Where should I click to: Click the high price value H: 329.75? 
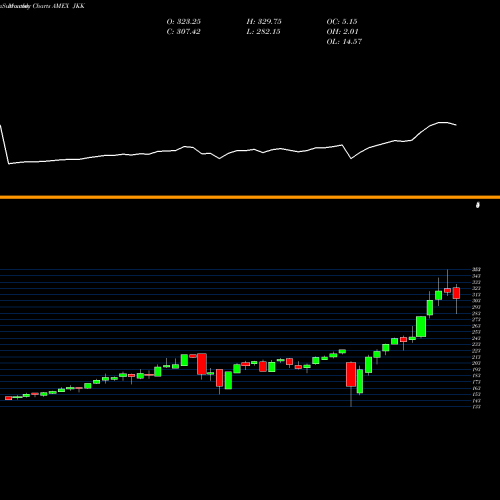pyautogui.click(x=264, y=22)
